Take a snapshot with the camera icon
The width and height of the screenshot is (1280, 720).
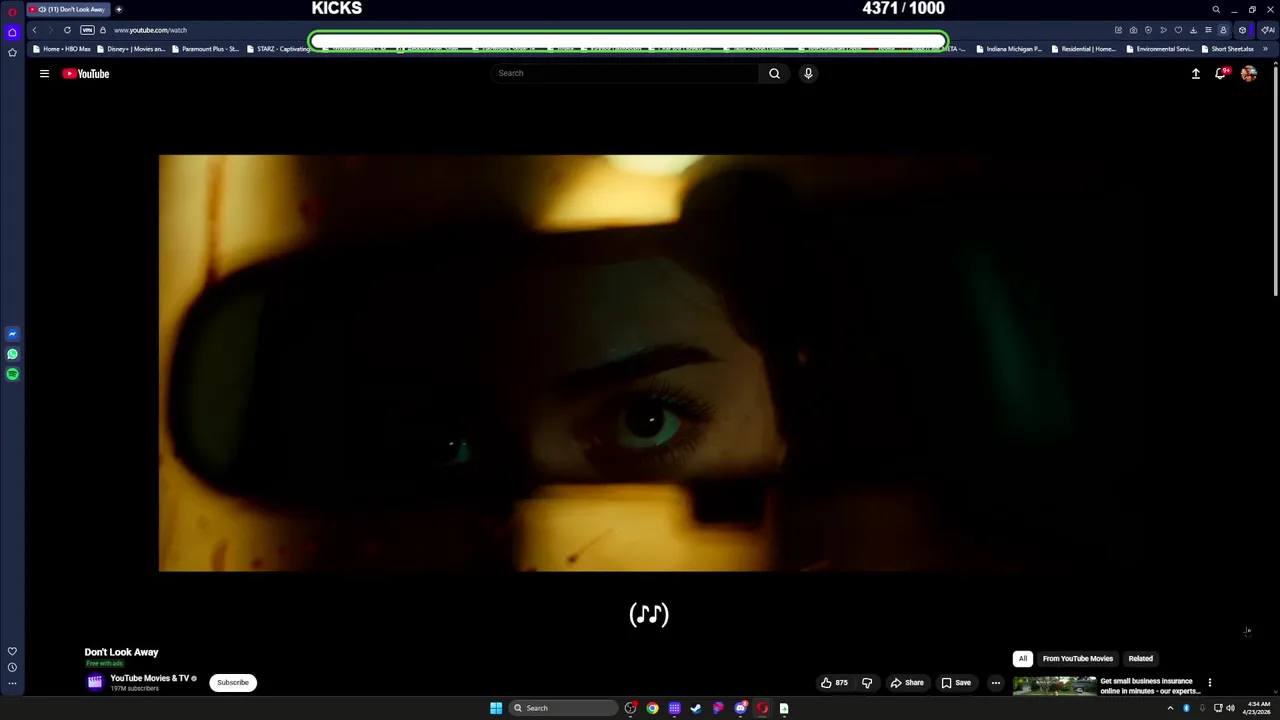click(x=1133, y=30)
